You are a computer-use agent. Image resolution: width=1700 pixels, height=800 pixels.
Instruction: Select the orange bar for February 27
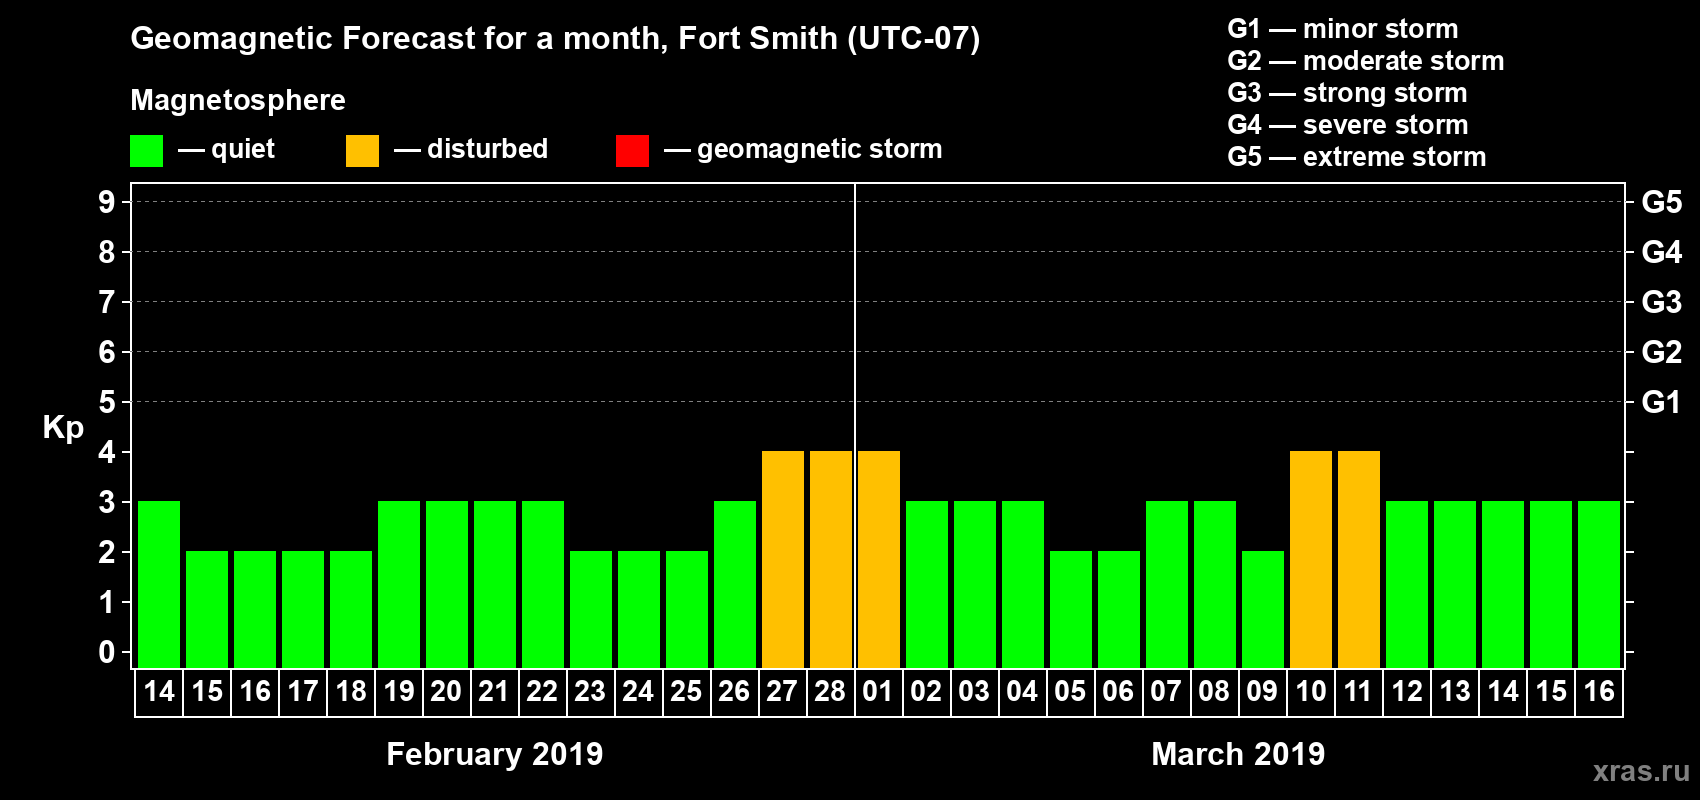click(783, 559)
